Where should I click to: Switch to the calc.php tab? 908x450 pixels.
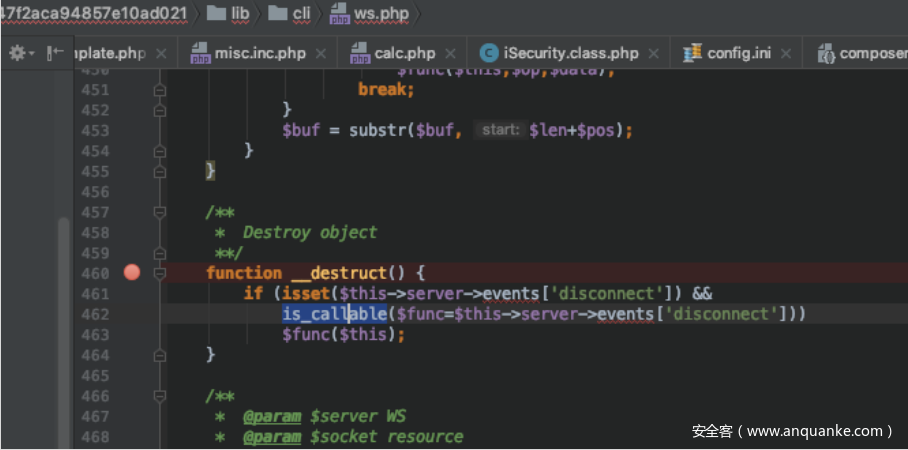click(x=405, y=53)
